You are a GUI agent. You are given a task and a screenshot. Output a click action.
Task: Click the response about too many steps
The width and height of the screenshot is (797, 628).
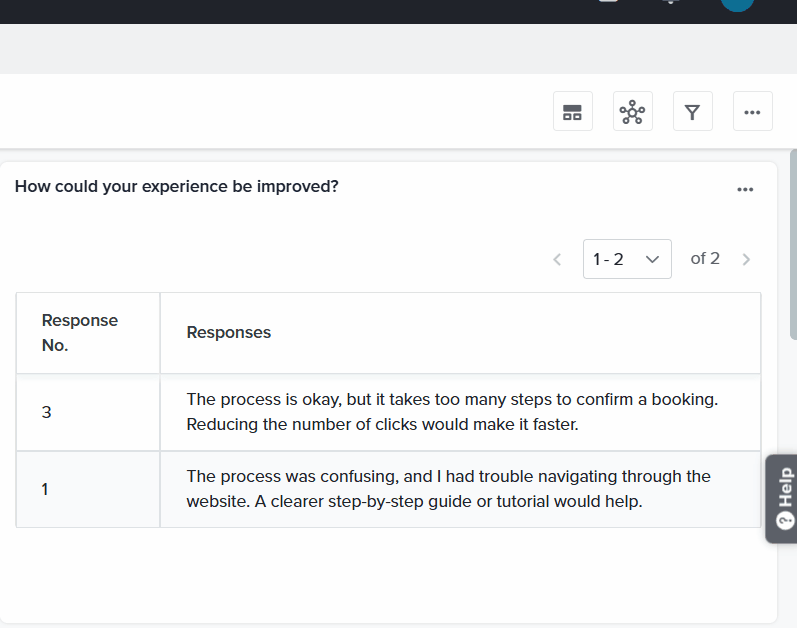[452, 412]
